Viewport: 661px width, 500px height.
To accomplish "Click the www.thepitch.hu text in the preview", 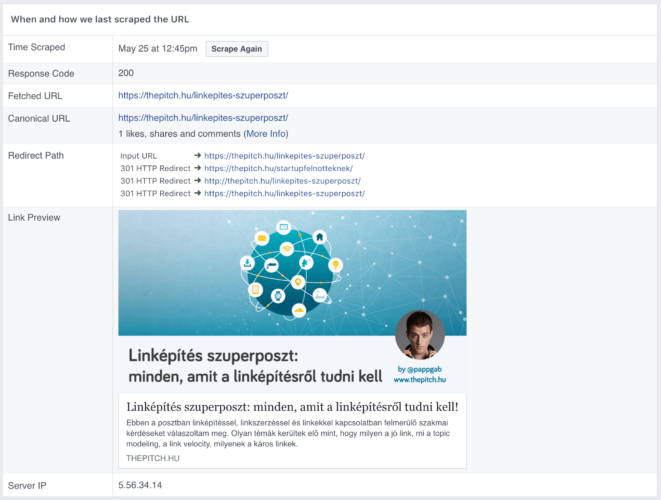I will pyautogui.click(x=420, y=379).
